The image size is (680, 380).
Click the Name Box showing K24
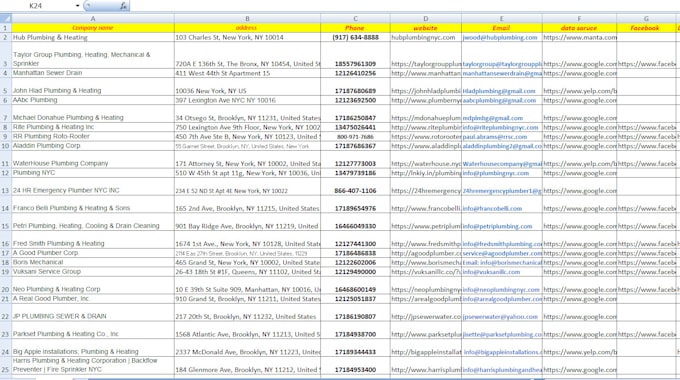click(x=37, y=6)
